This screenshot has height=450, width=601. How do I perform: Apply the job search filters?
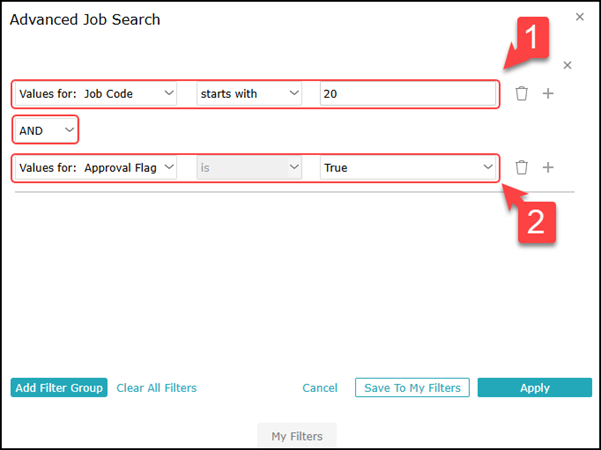tap(535, 388)
